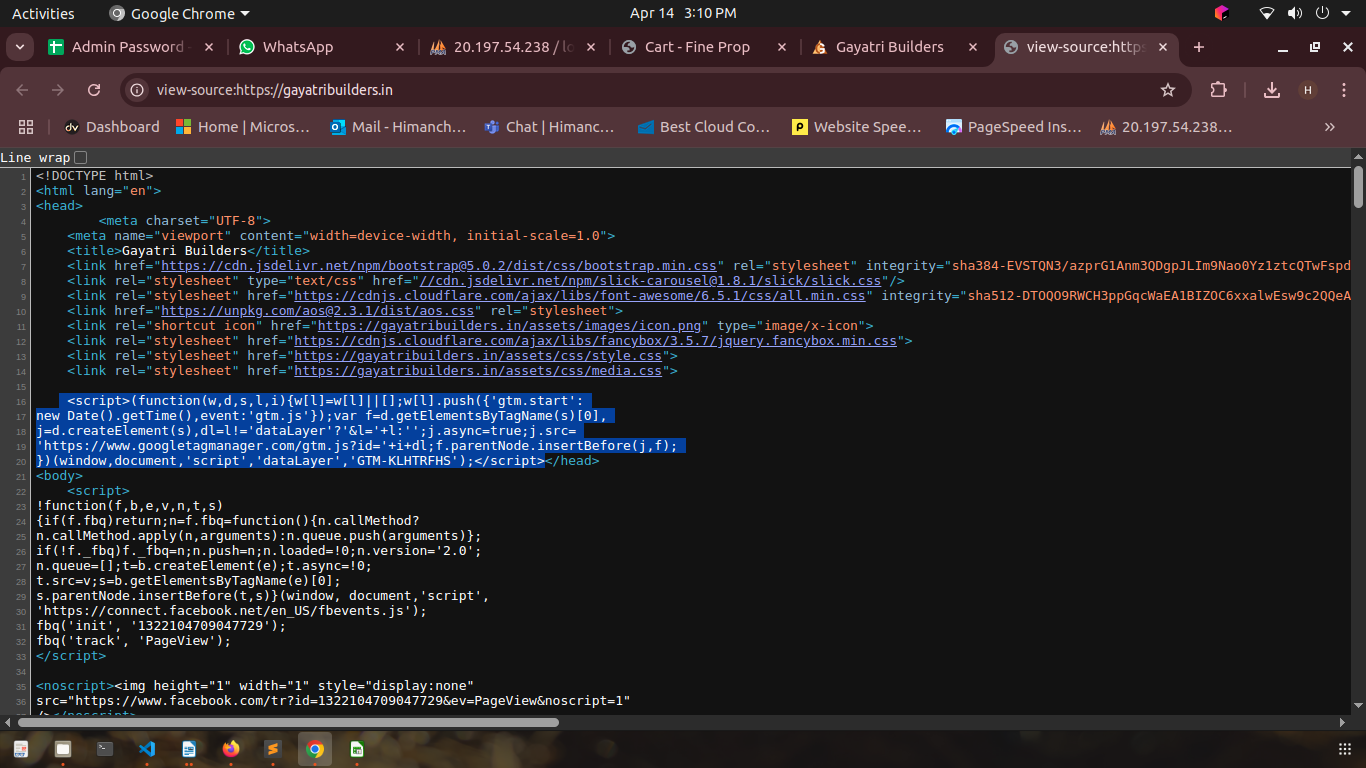Open Files from the dock
Viewport: 1366px width, 768px height.
pyautogui.click(x=63, y=748)
